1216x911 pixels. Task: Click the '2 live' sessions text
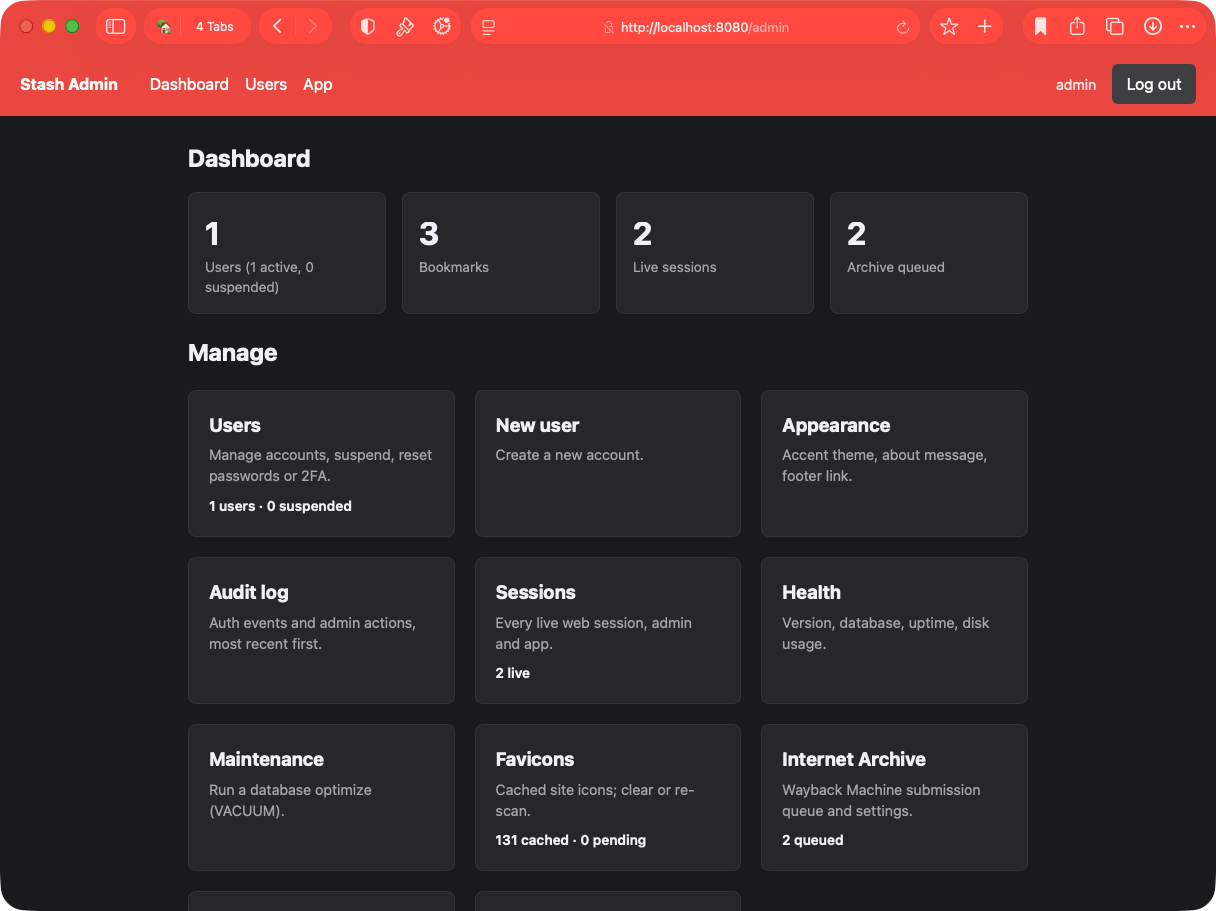(513, 673)
